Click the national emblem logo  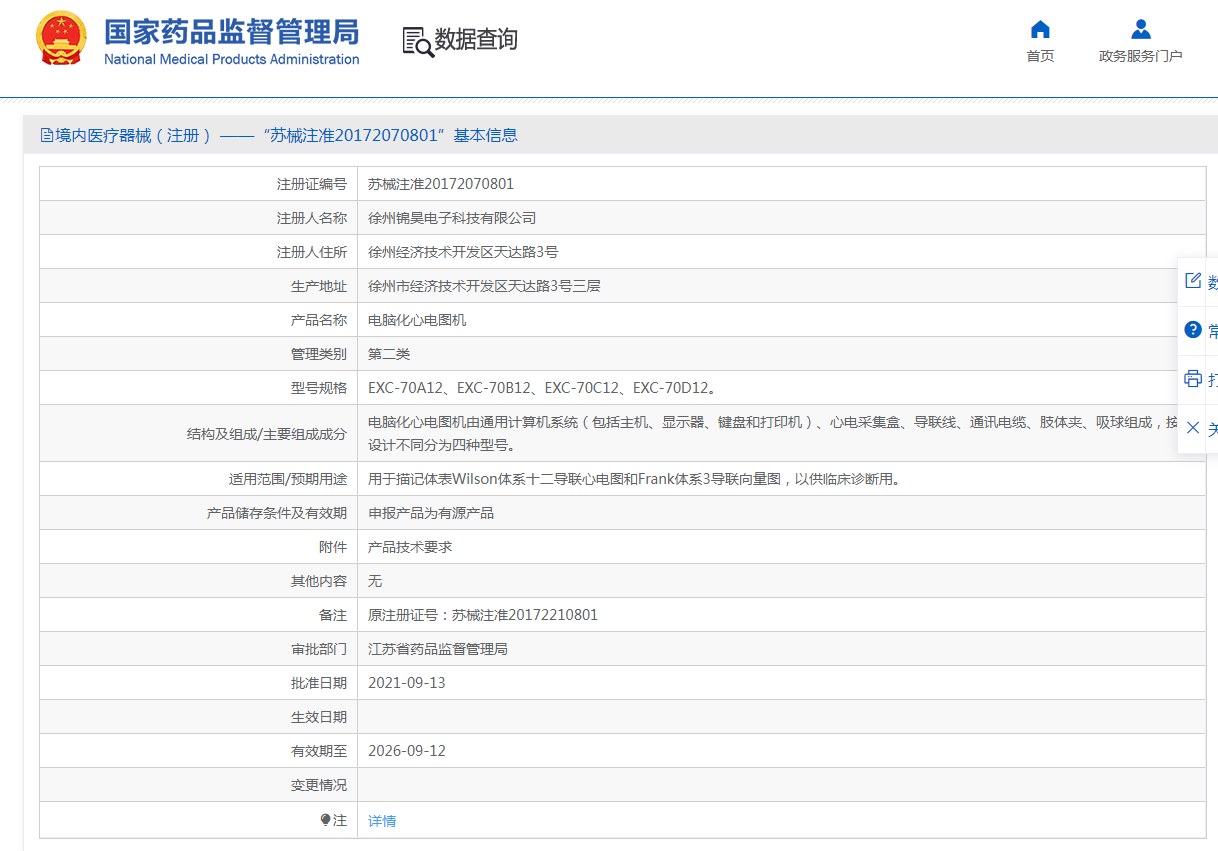coord(61,40)
